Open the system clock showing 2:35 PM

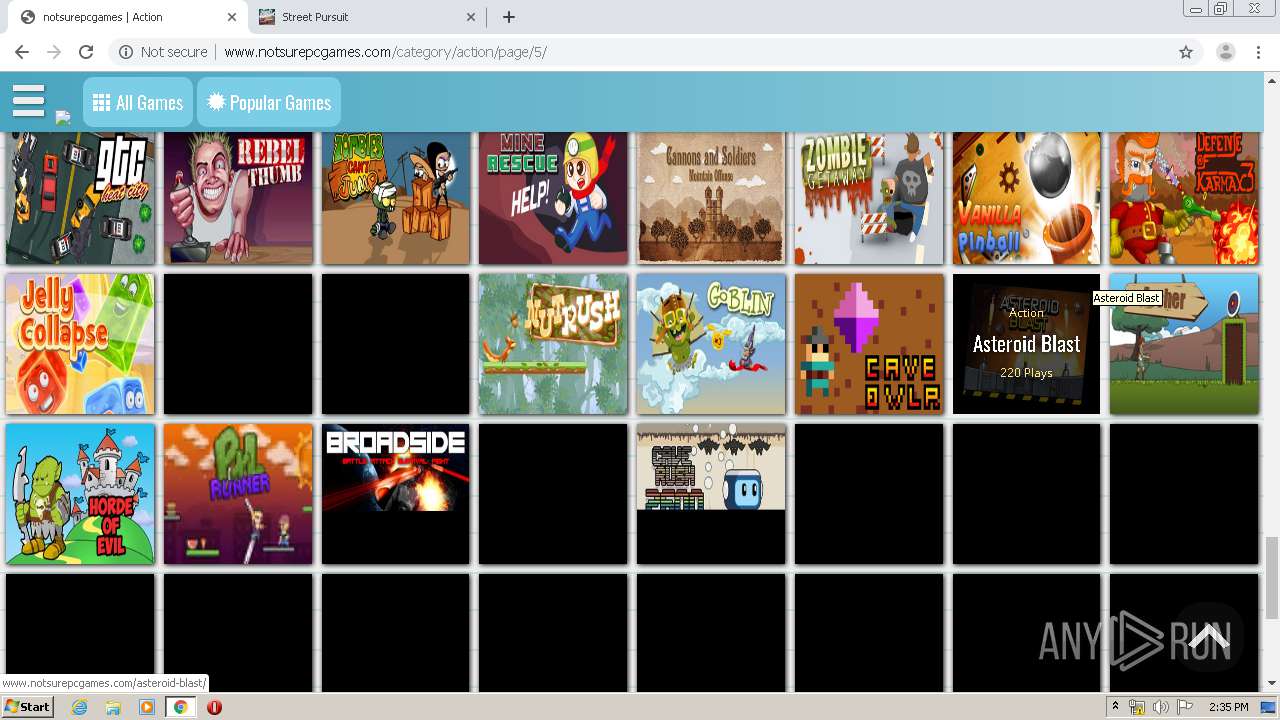coord(1228,707)
